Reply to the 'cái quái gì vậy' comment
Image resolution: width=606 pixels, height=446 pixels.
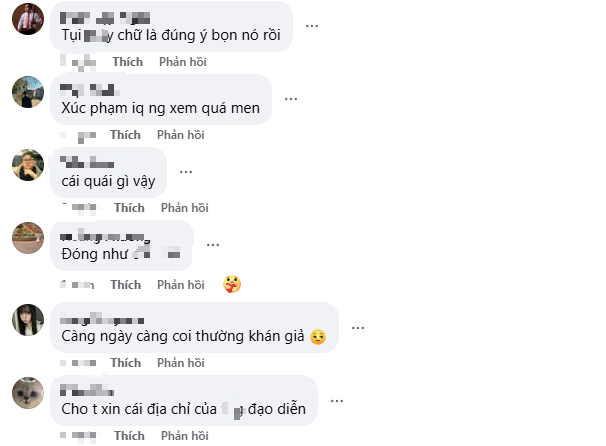click(x=184, y=208)
